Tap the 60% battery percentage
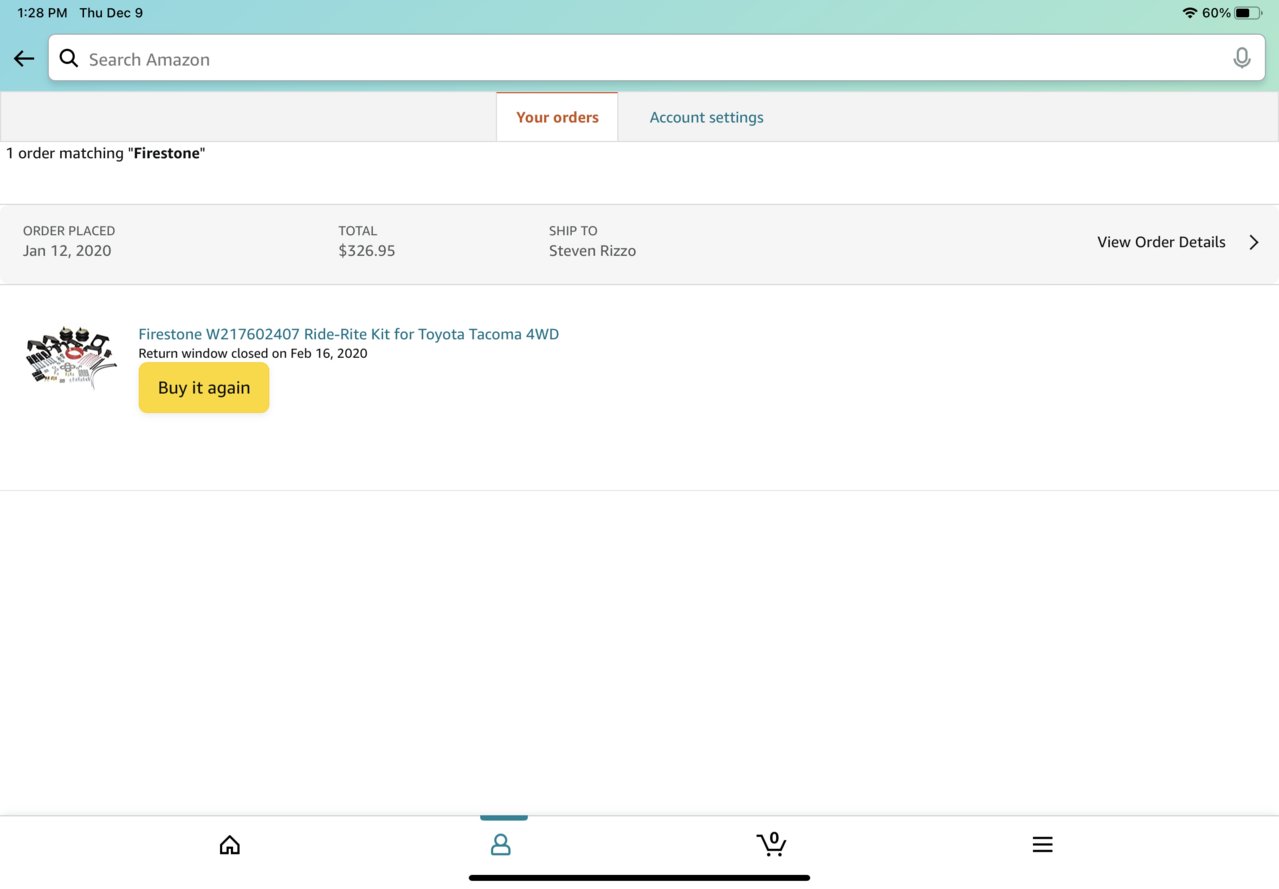Screen dimensions: 1279x889 coord(1216,13)
